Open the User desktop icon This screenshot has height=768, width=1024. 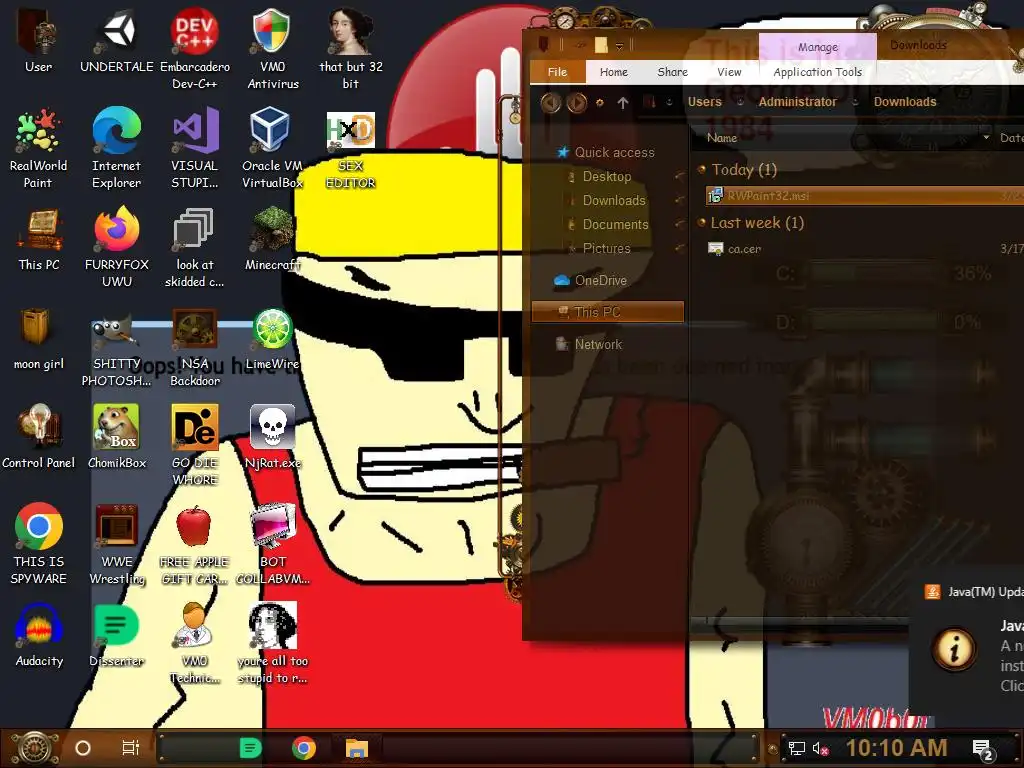38,39
